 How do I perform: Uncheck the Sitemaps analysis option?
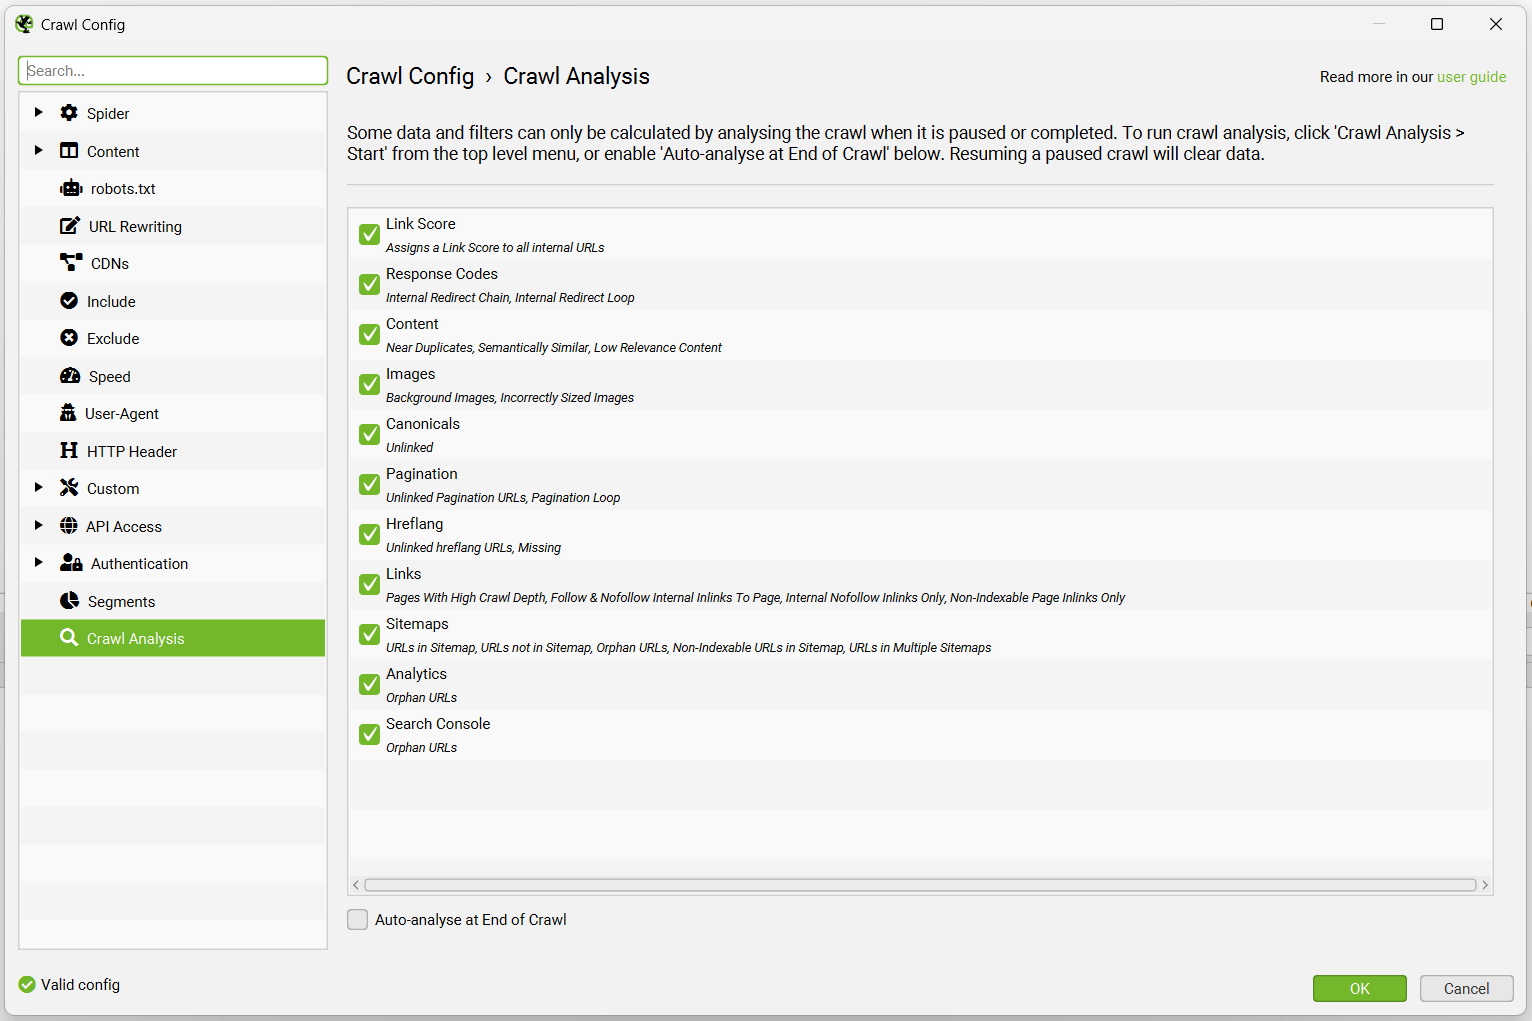368,634
